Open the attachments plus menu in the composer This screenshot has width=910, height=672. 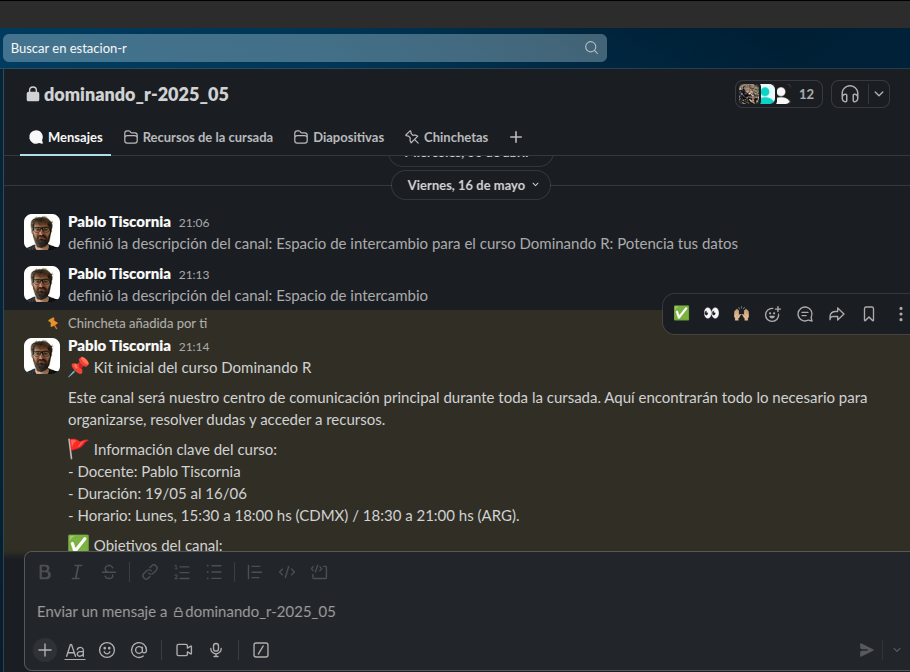45,650
